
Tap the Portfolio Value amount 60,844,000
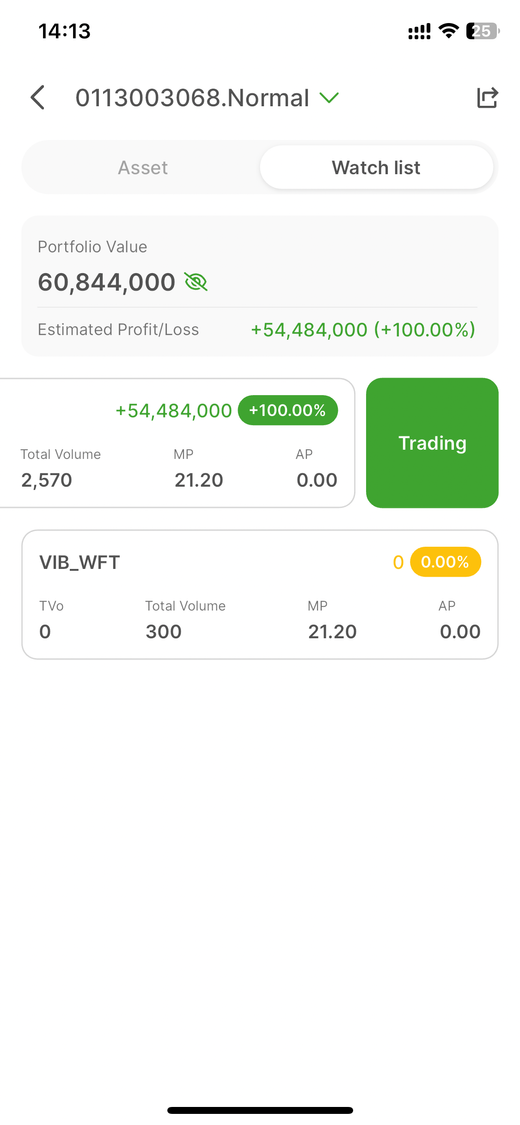[106, 282]
